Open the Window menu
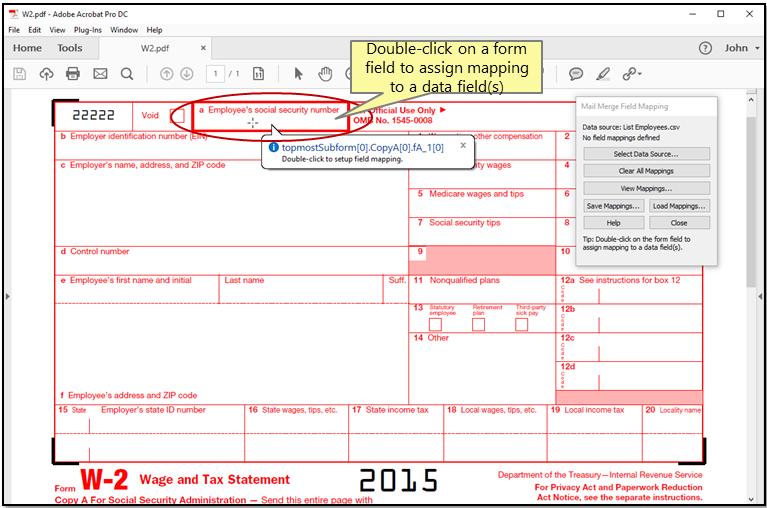Viewport: 767px width, 508px height. pos(124,30)
